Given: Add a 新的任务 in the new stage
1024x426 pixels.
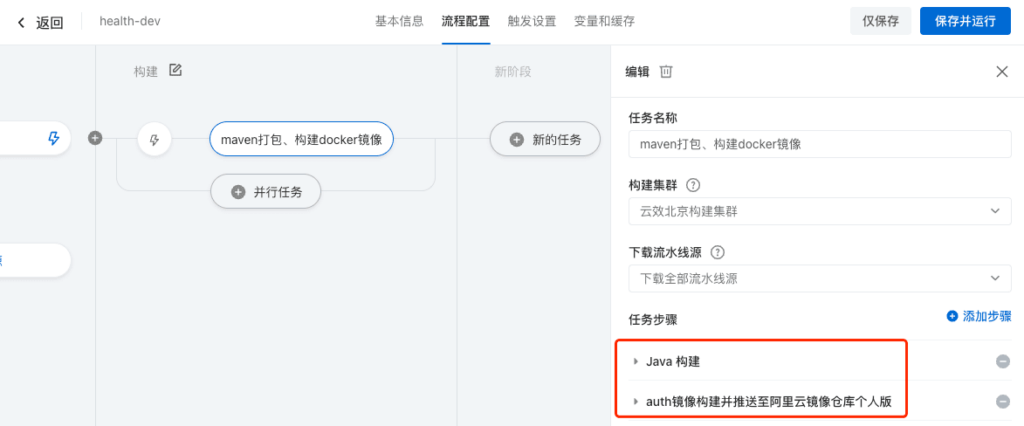Looking at the screenshot, I should click(545, 139).
